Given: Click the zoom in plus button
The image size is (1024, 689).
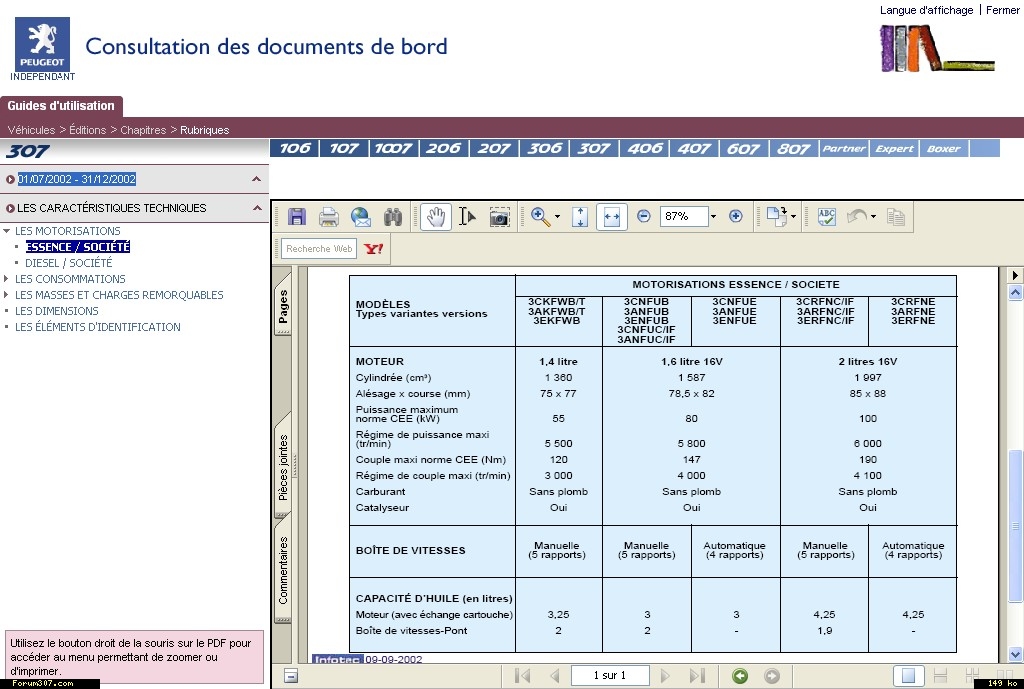Looking at the screenshot, I should pos(735,216).
